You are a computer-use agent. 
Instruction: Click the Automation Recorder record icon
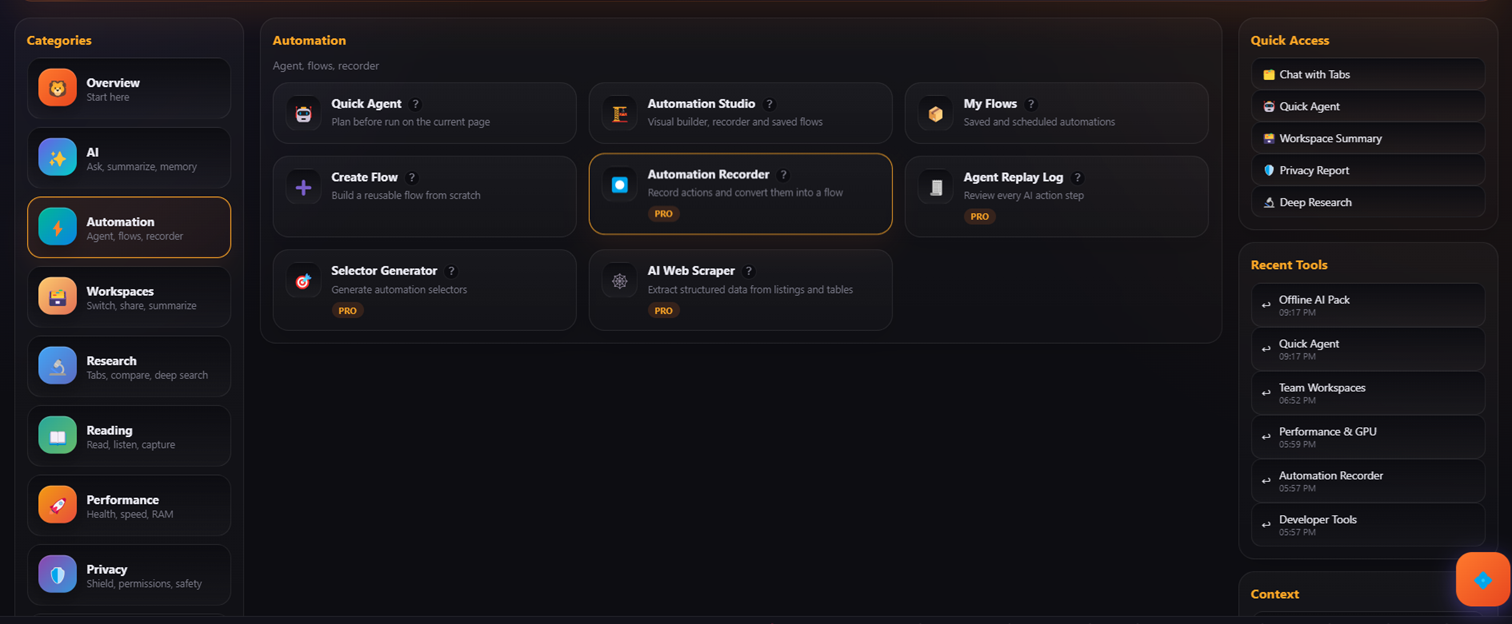pos(620,184)
